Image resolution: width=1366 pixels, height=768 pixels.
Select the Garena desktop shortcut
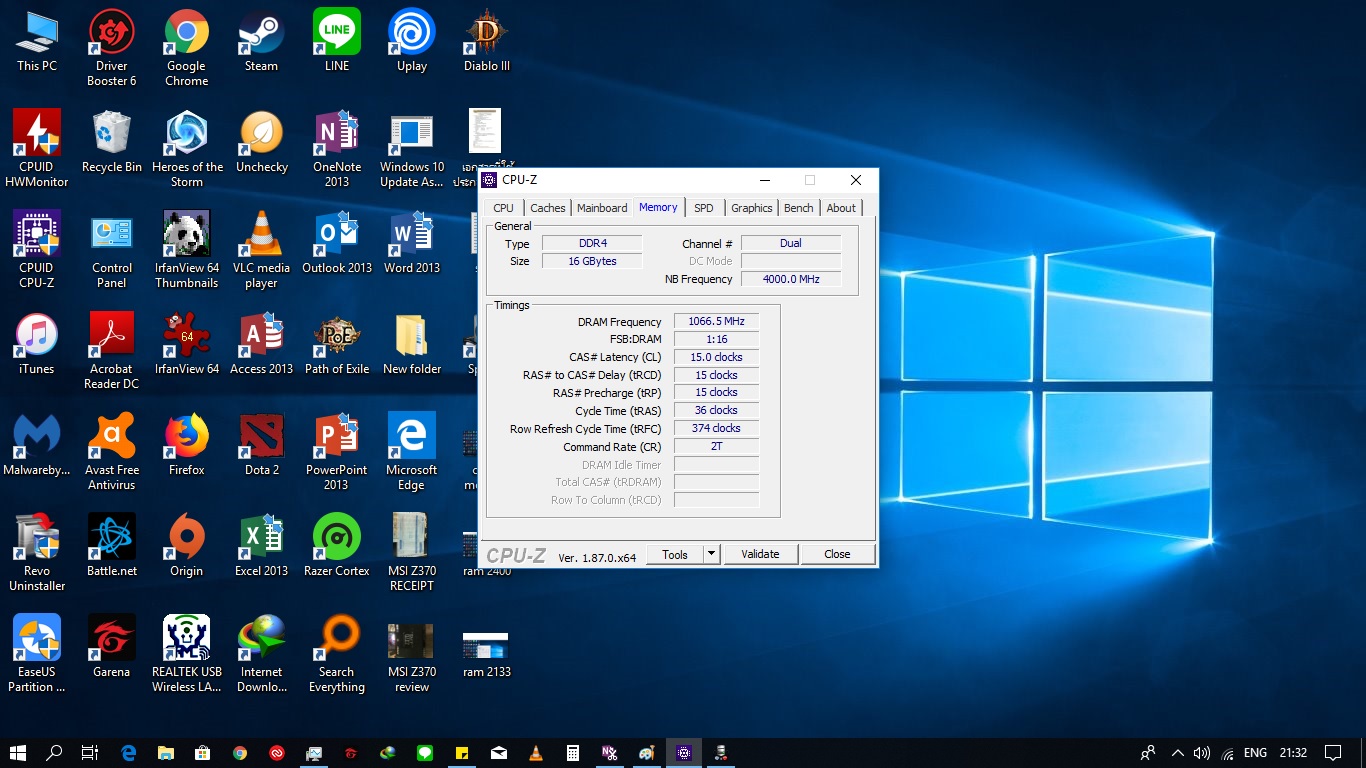[x=112, y=647]
